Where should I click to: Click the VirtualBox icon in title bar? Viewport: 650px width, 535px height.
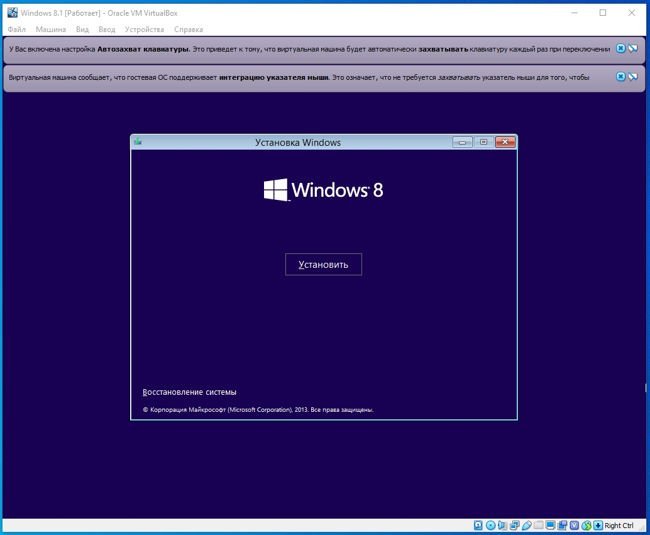pyautogui.click(x=12, y=12)
